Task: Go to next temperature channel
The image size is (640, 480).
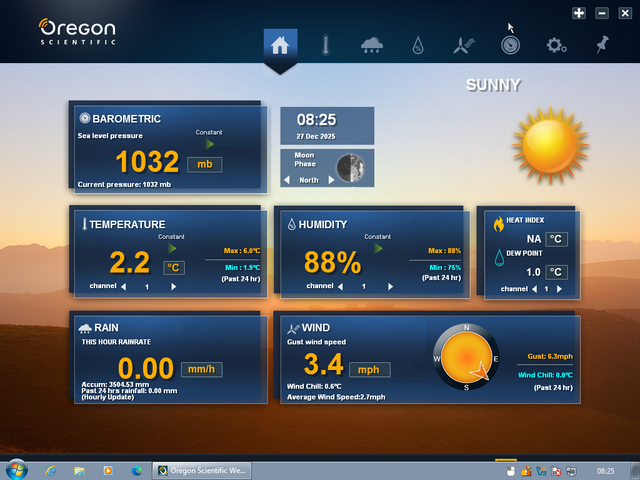Action: (x=174, y=287)
